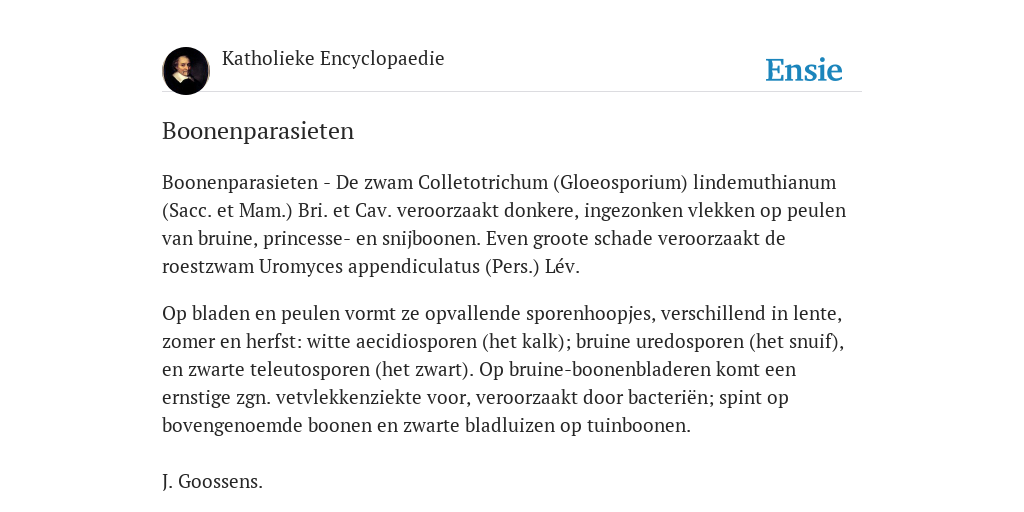Click Uromyces appendiculatus in the text

pos(370,267)
